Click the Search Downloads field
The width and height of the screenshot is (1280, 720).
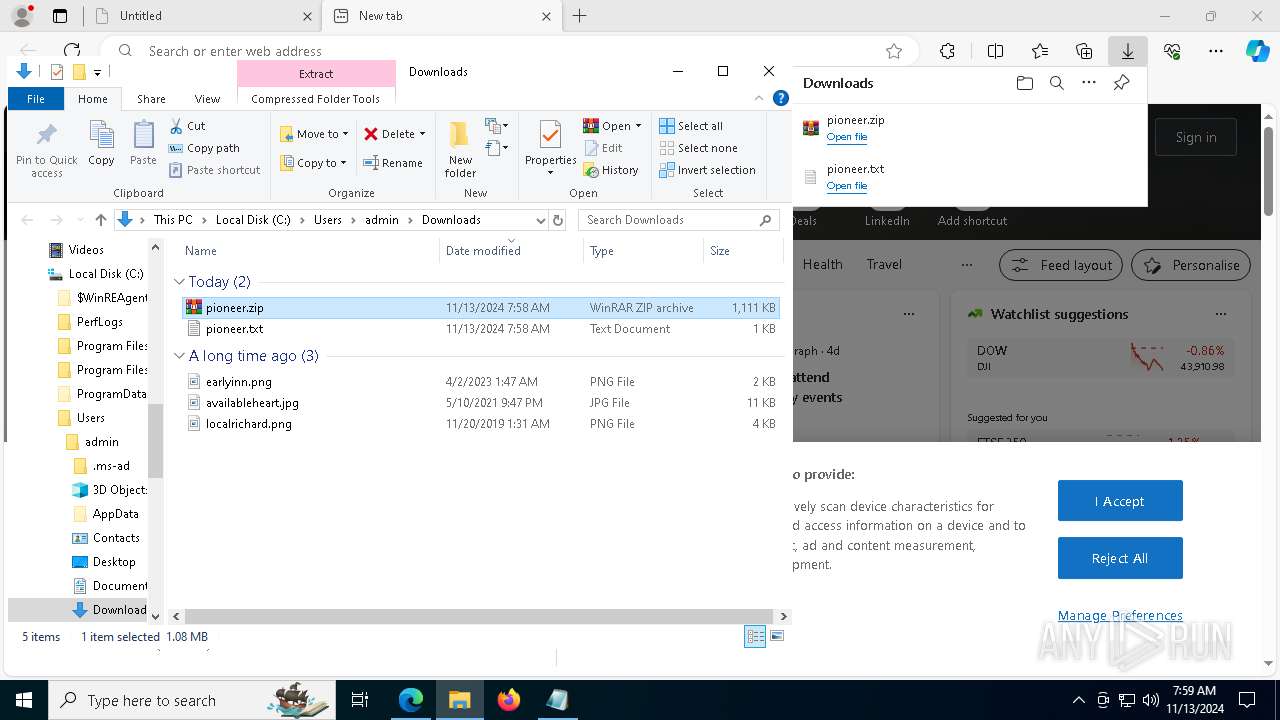point(680,220)
